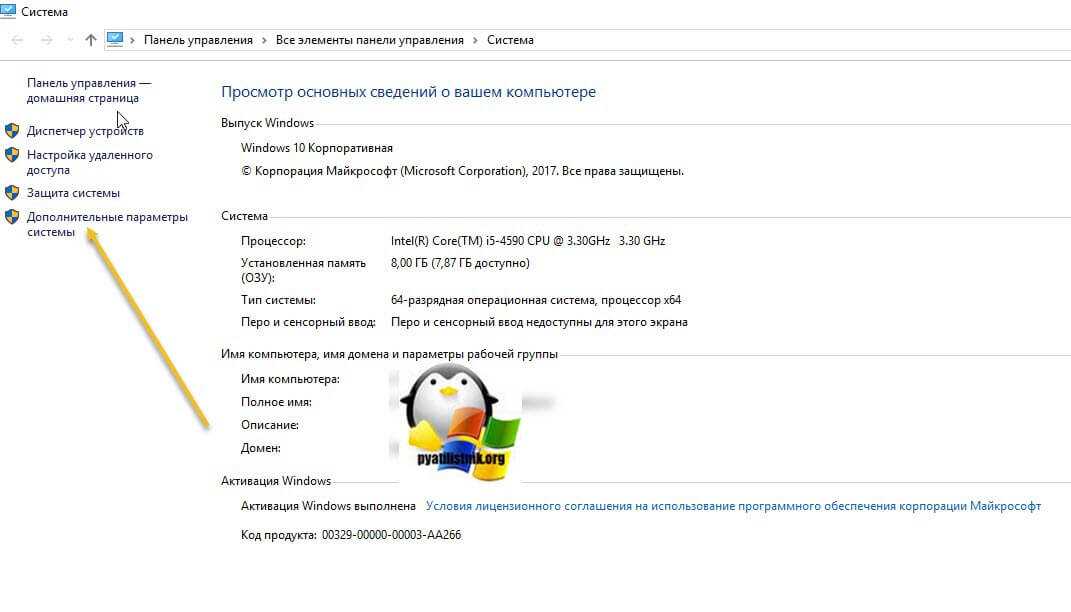Open Дополнительные параметры системы
Viewport: 1071px width, 612px height.
[x=106, y=224]
